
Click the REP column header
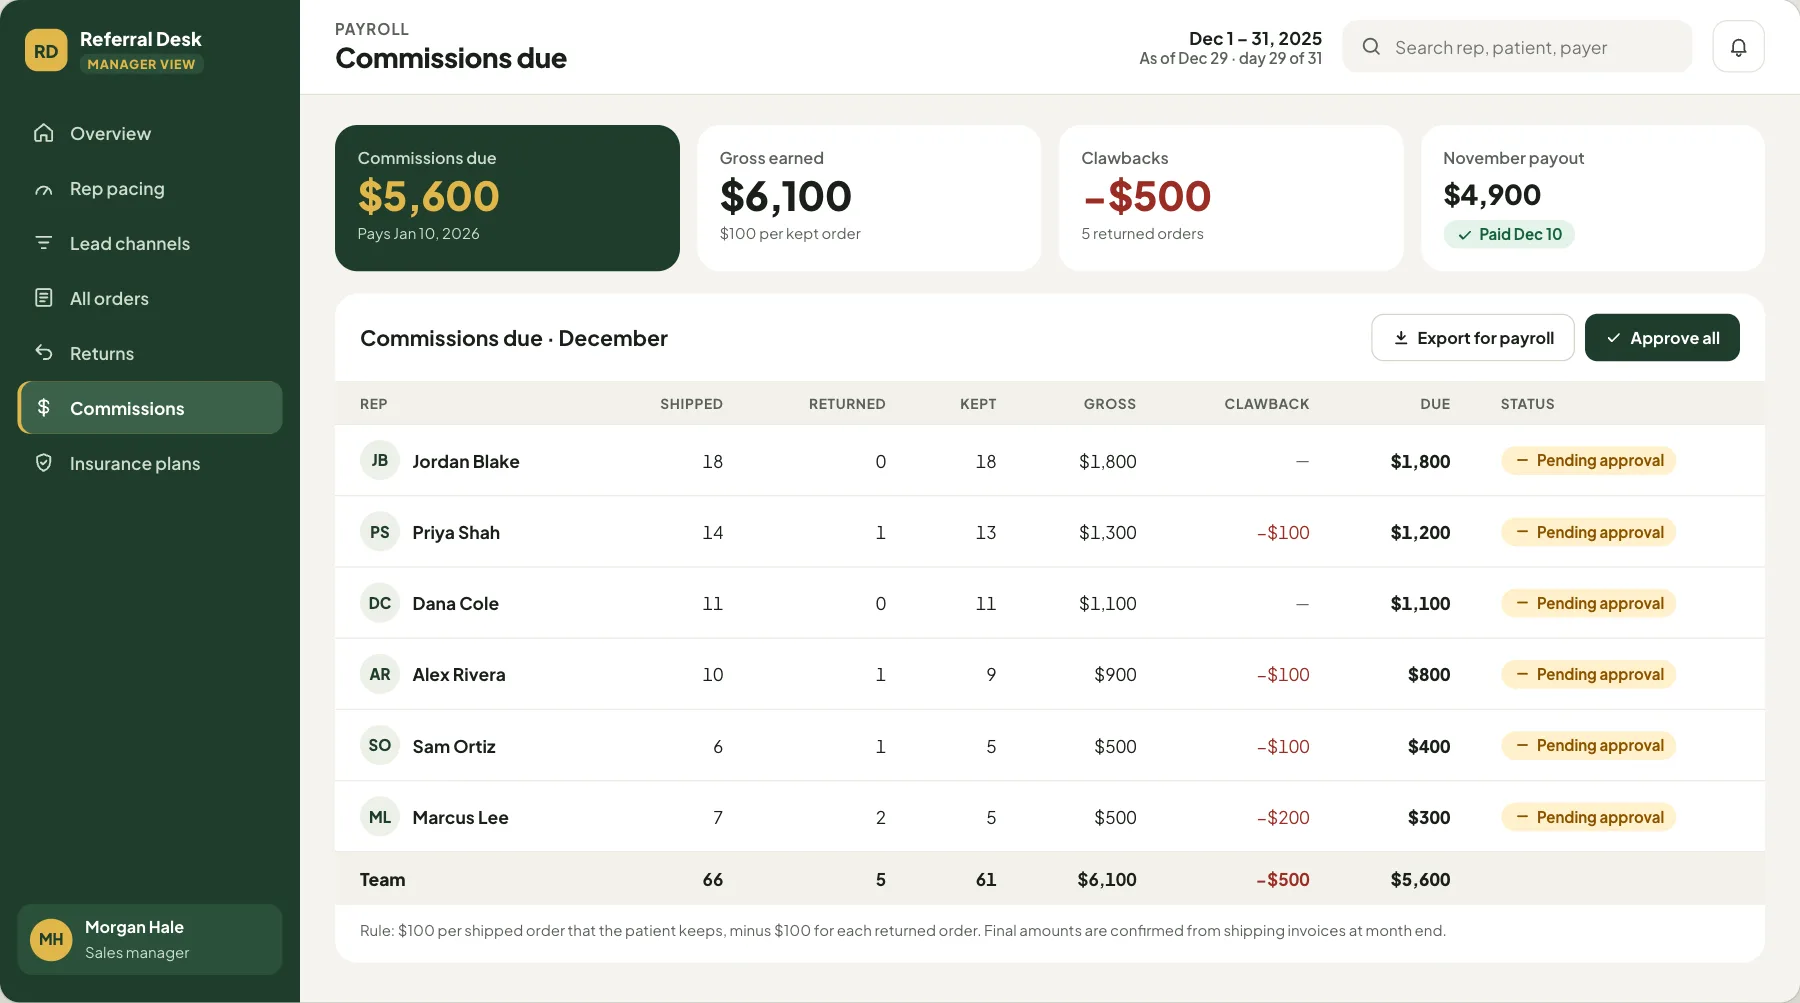(x=374, y=404)
